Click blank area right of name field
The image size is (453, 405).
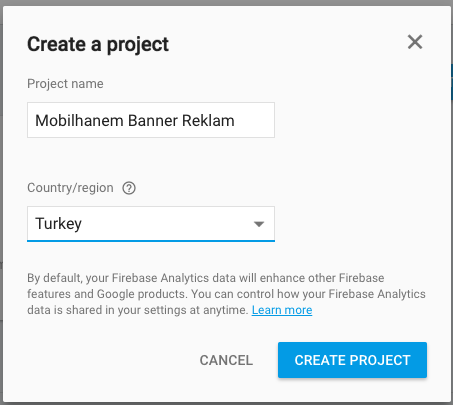click(x=350, y=120)
